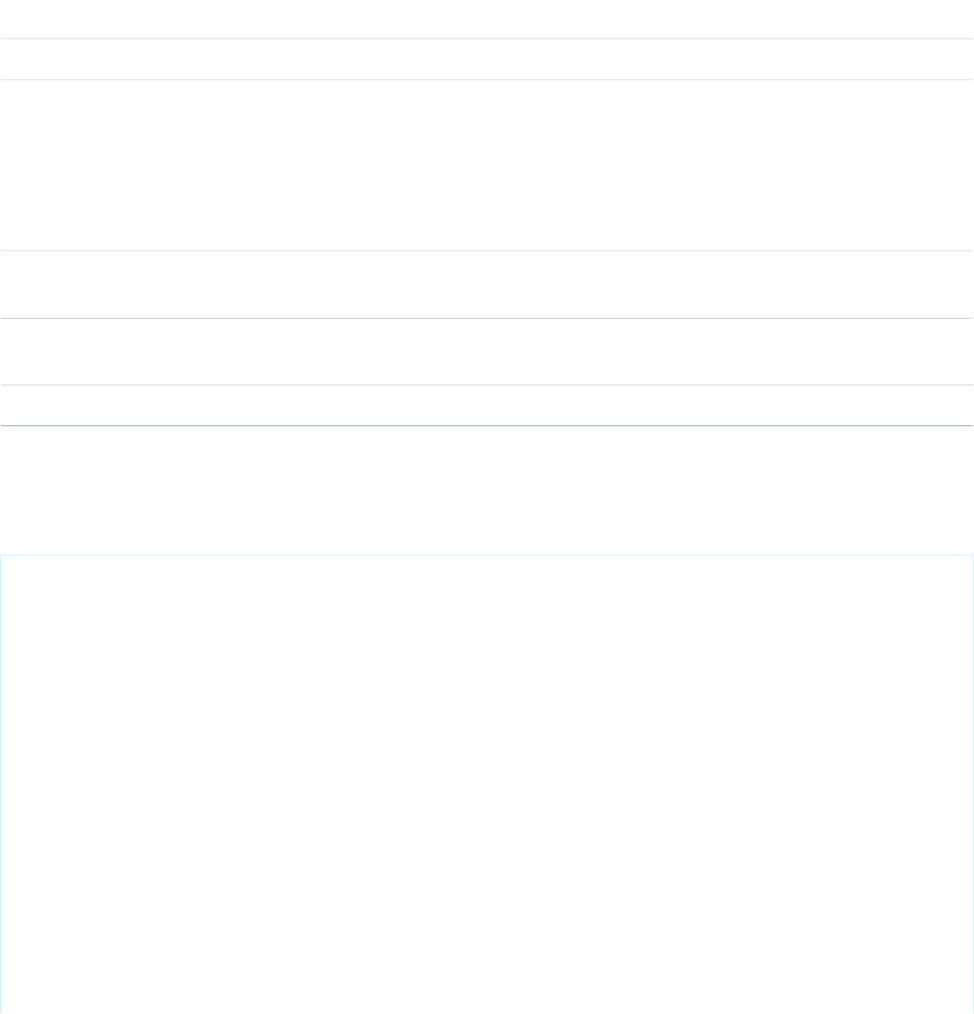The width and height of the screenshot is (974, 1014).
Task: Click the blank row between third and fourth dividers
Action: (487, 284)
